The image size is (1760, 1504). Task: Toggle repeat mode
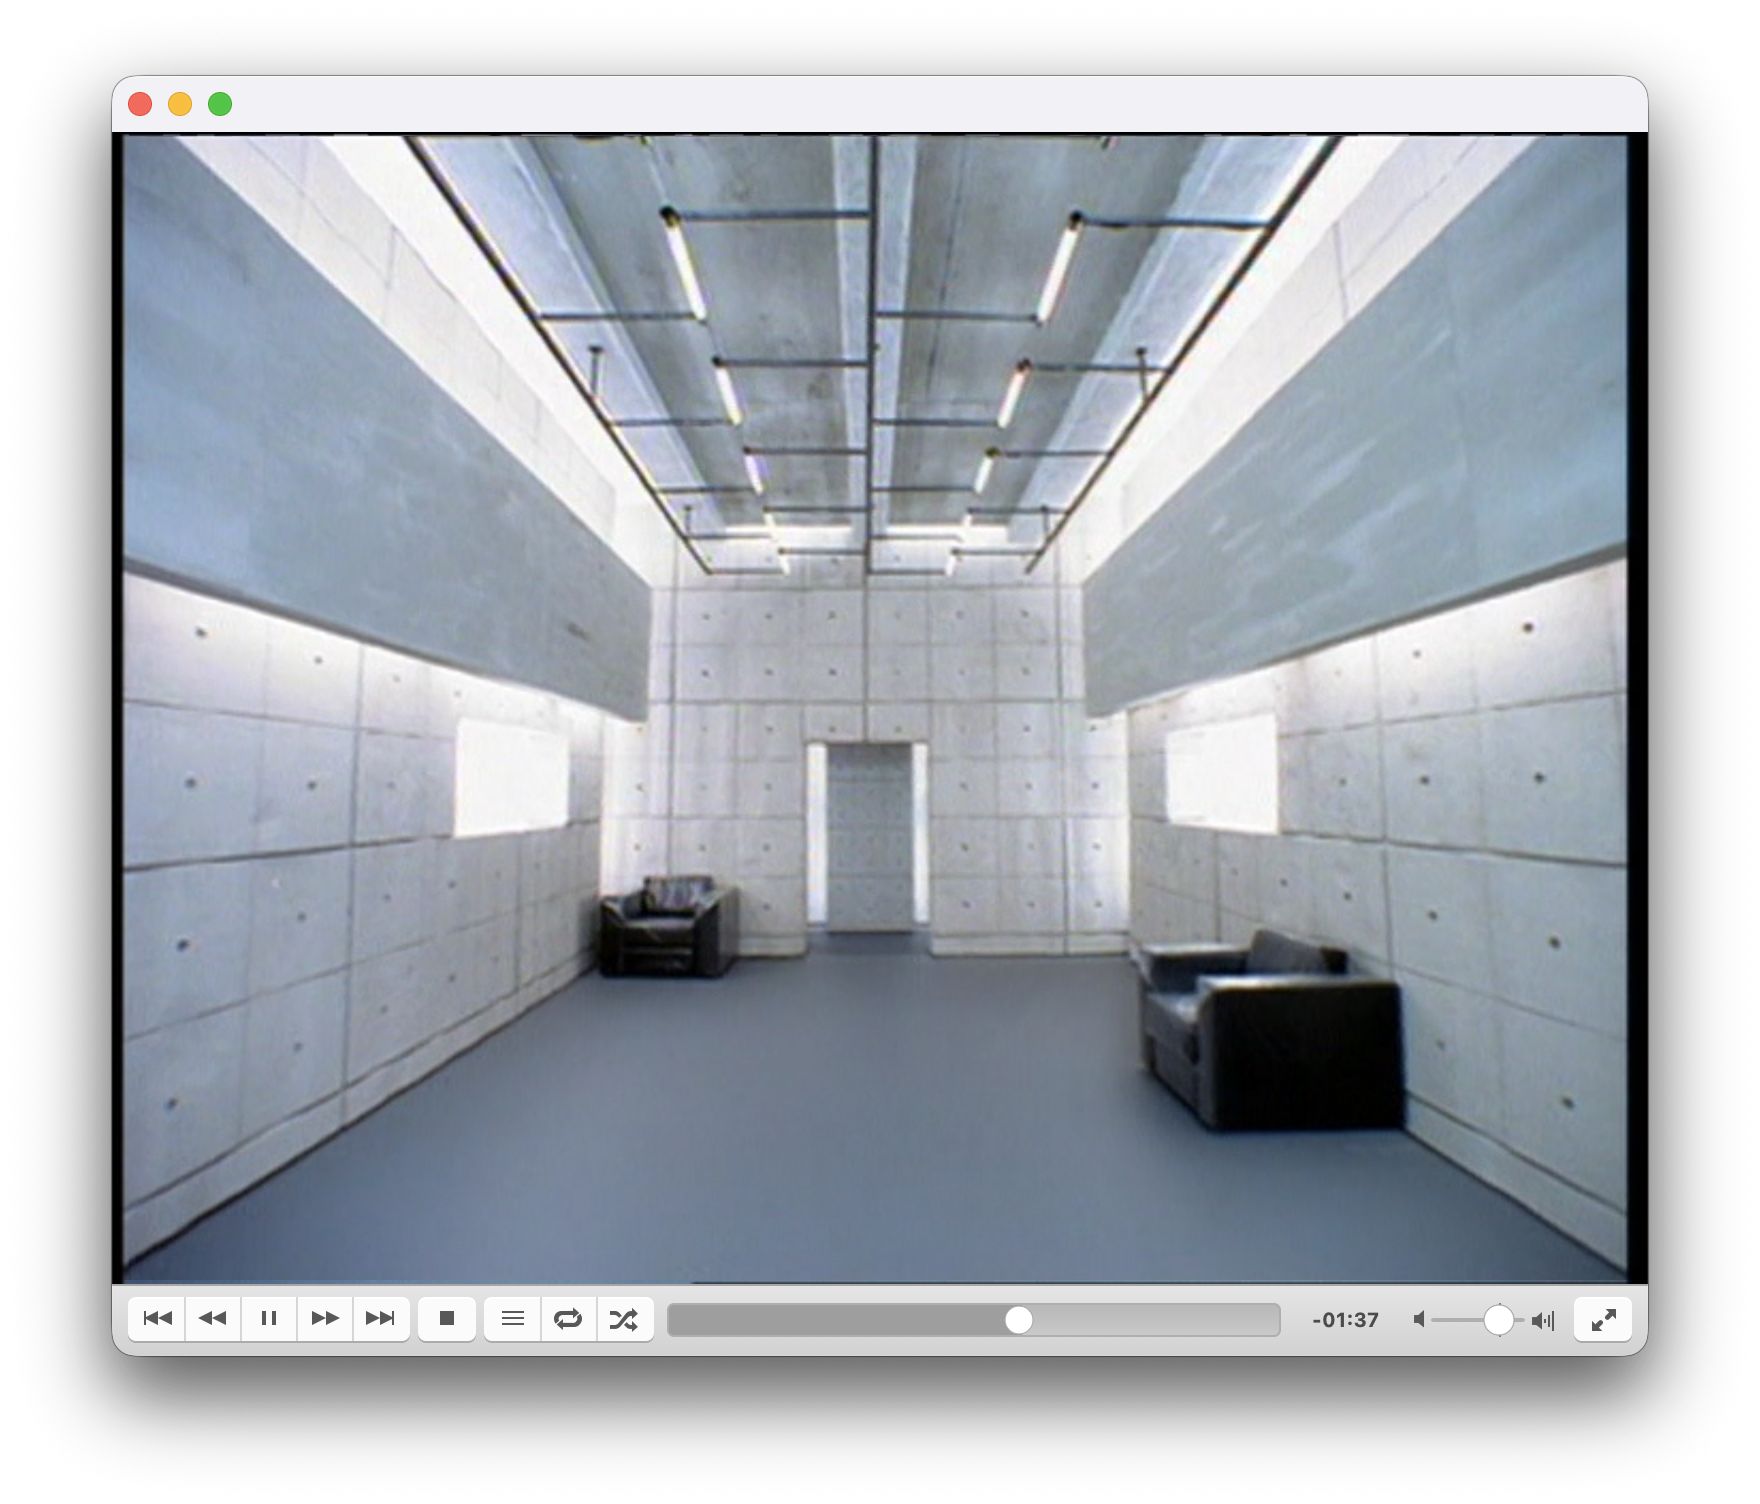click(569, 1319)
